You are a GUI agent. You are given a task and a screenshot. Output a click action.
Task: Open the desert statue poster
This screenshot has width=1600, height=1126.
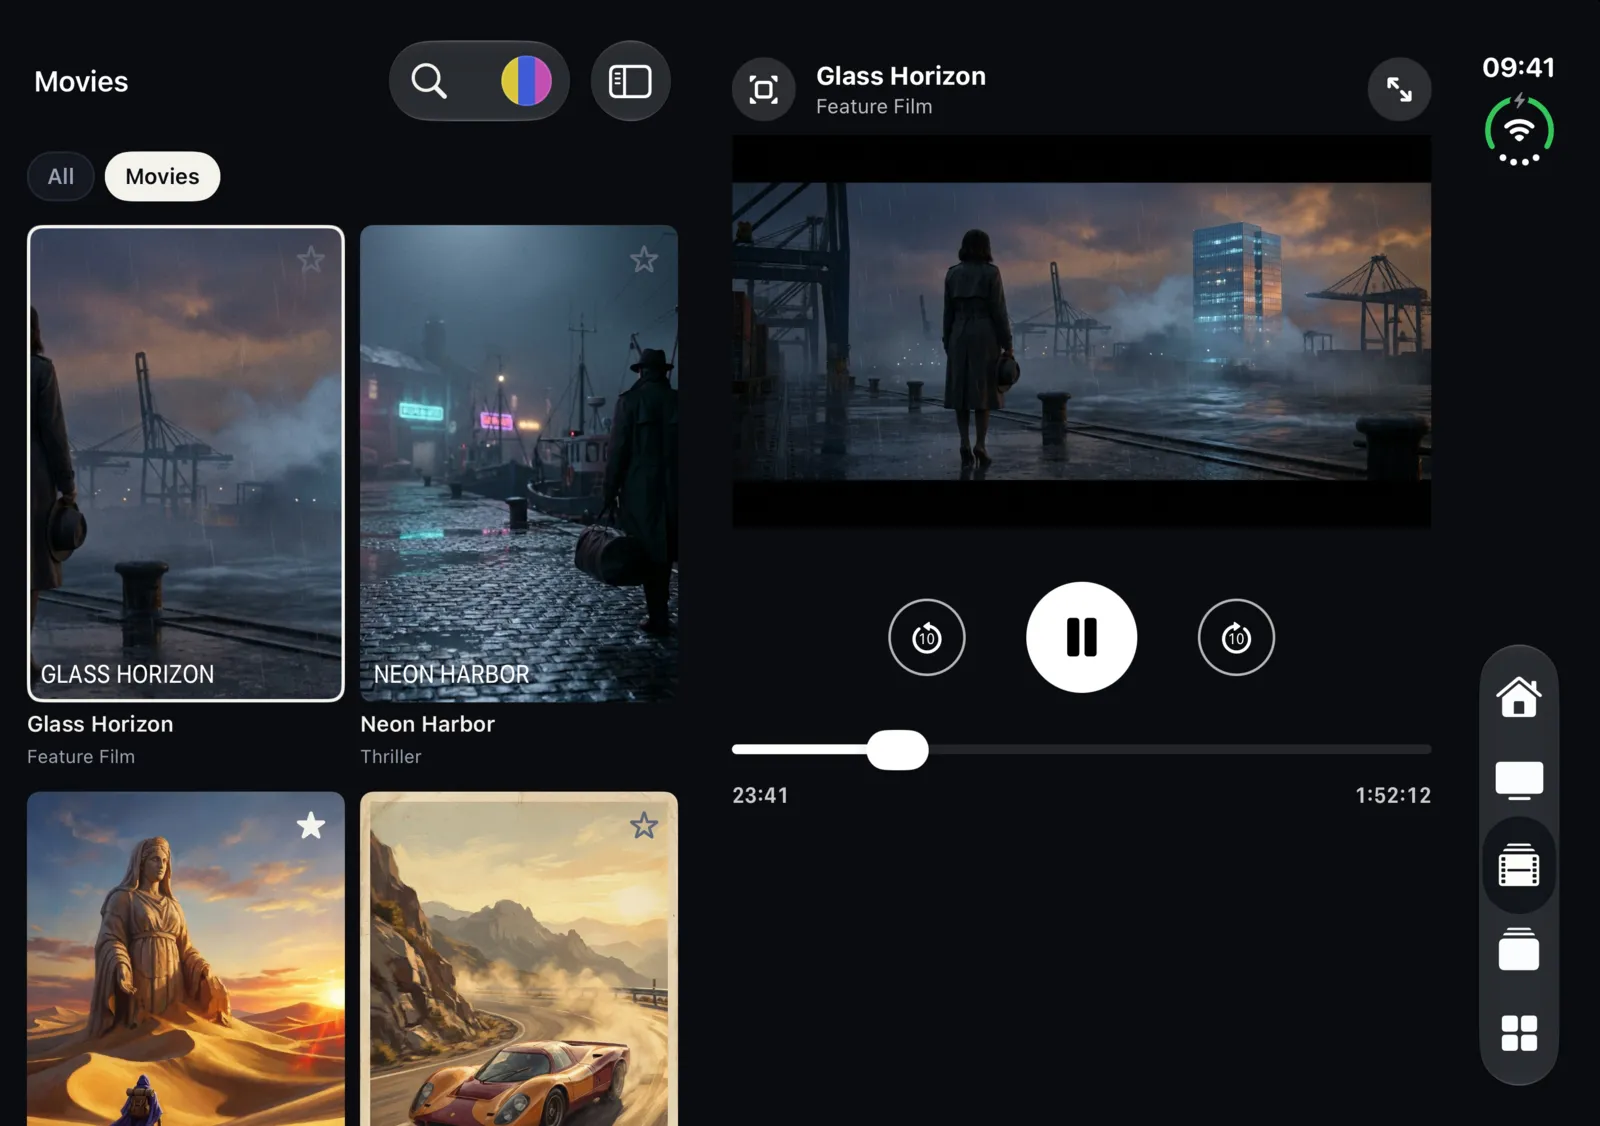186,959
